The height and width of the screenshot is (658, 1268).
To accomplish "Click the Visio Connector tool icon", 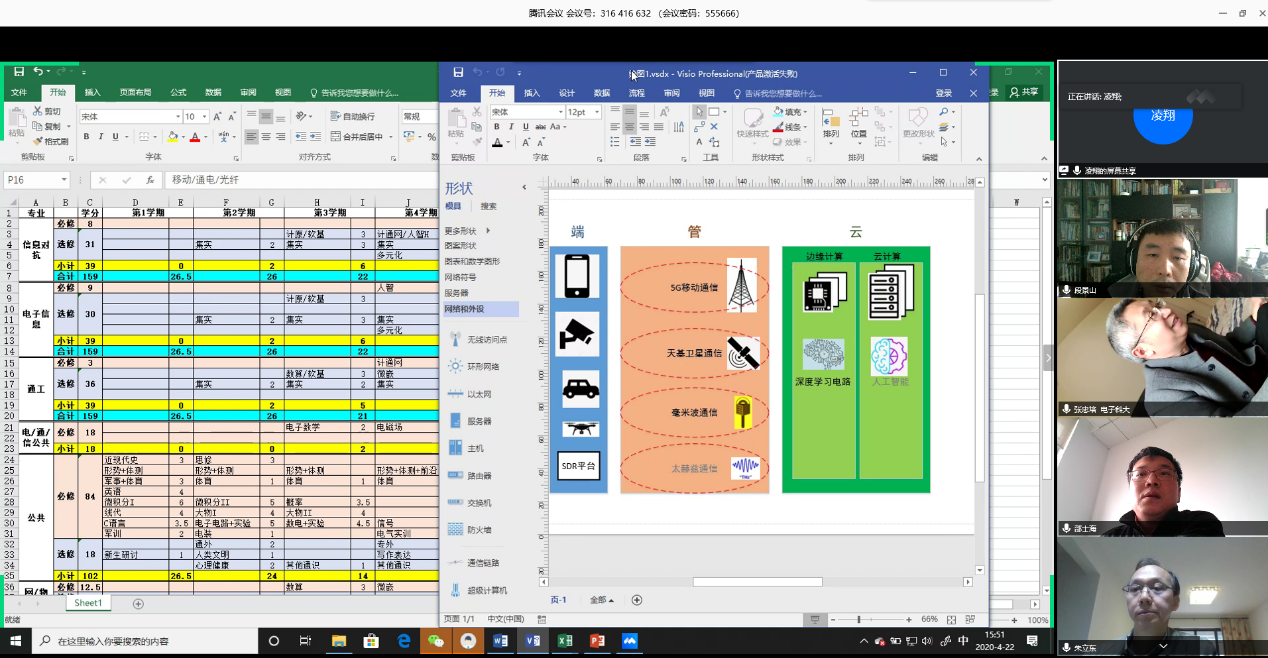I will coord(699,127).
